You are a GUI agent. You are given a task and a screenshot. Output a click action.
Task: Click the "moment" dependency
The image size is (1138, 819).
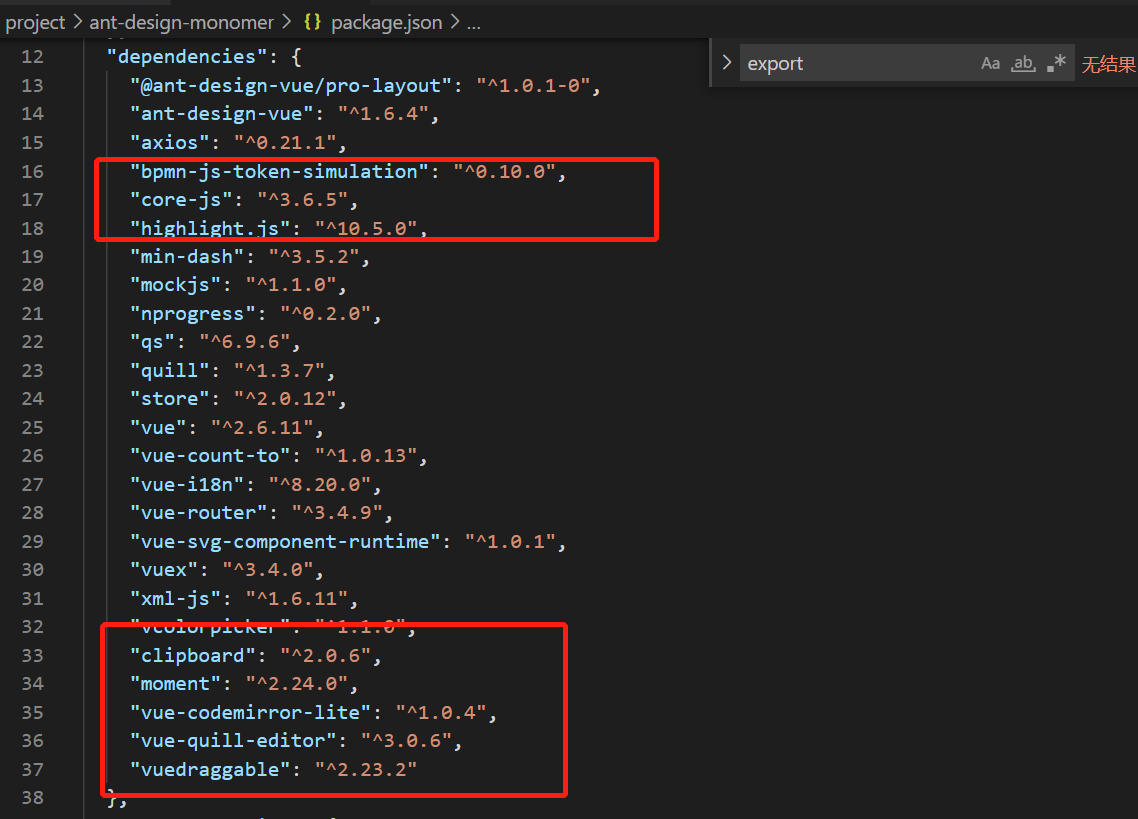coord(176,684)
